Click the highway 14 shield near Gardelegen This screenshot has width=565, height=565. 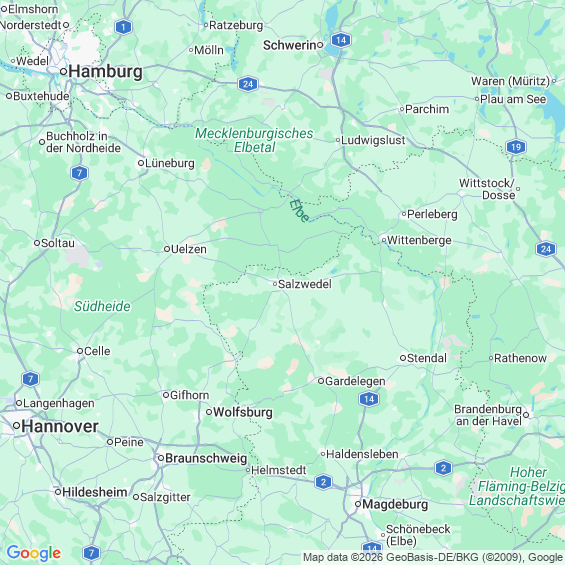click(369, 399)
